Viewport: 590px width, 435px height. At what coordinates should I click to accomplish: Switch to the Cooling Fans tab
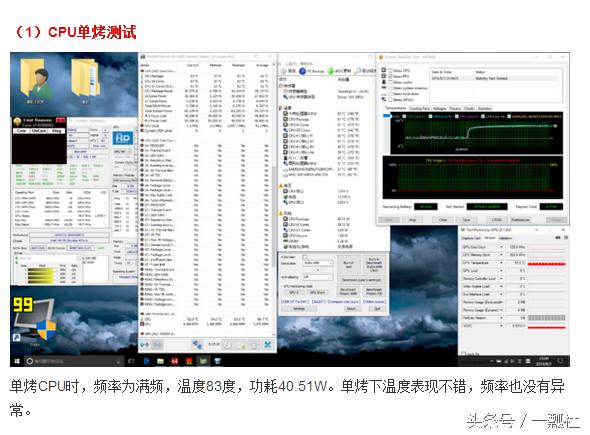pos(419,108)
